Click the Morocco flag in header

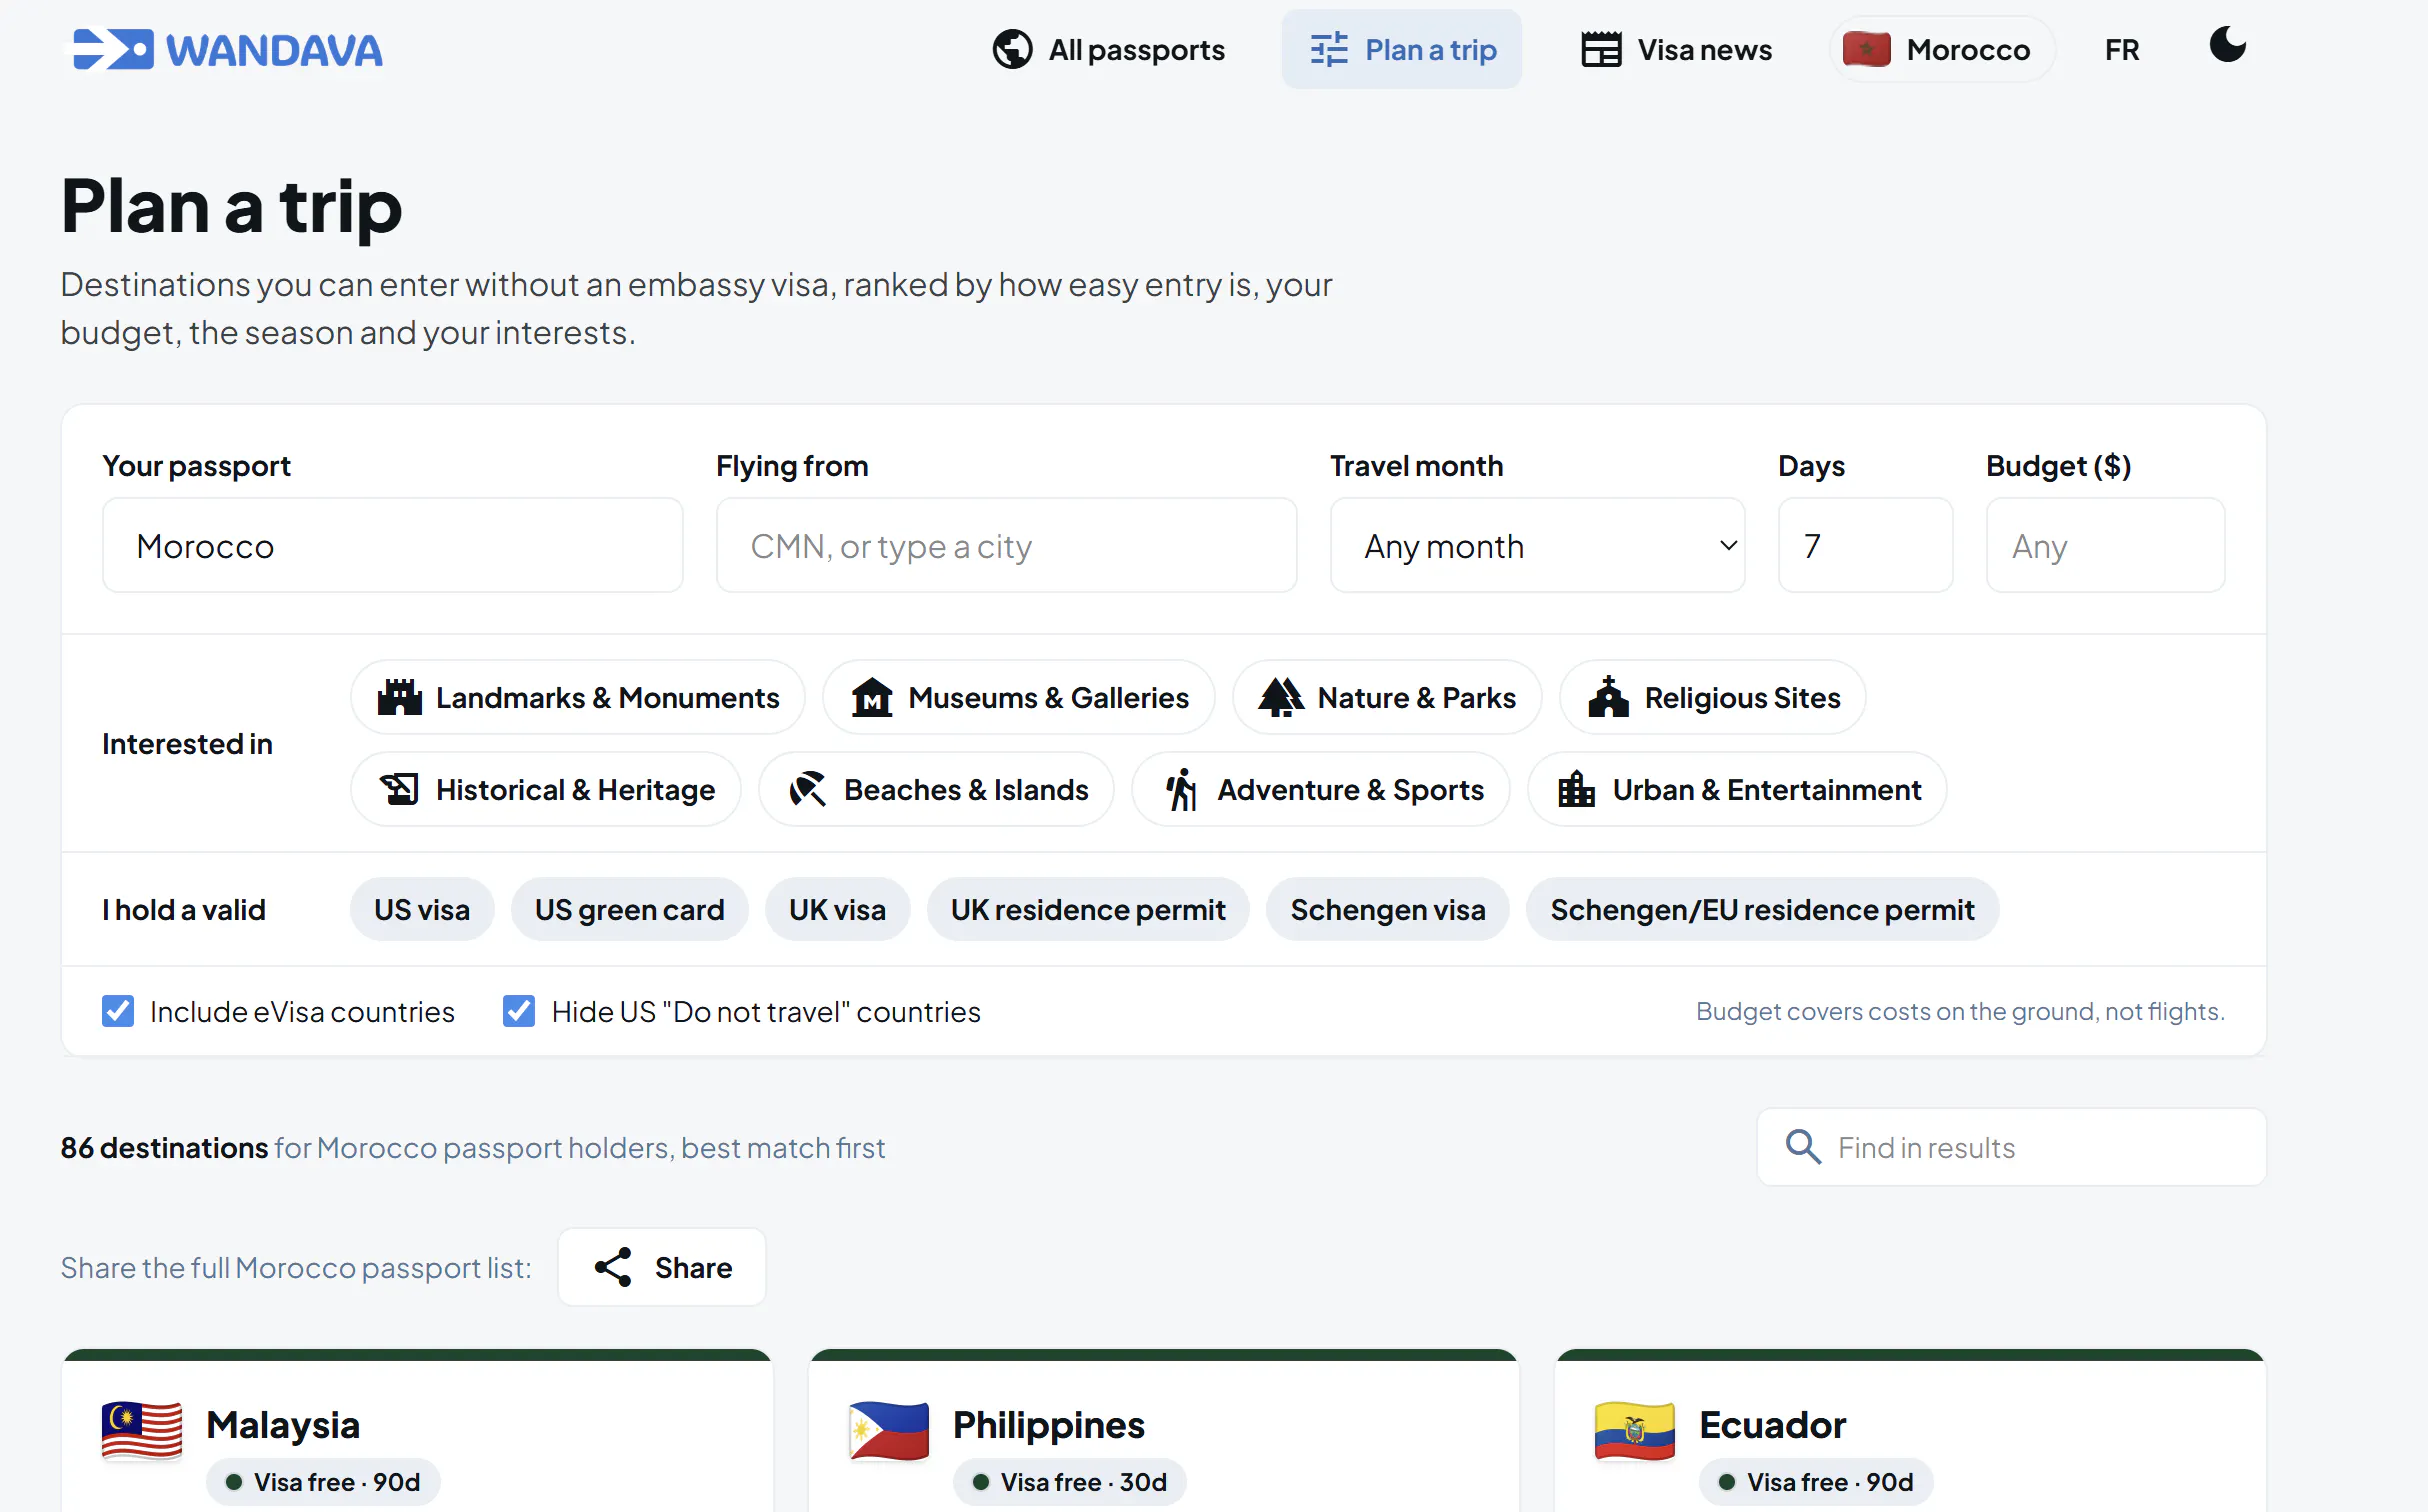(1866, 50)
